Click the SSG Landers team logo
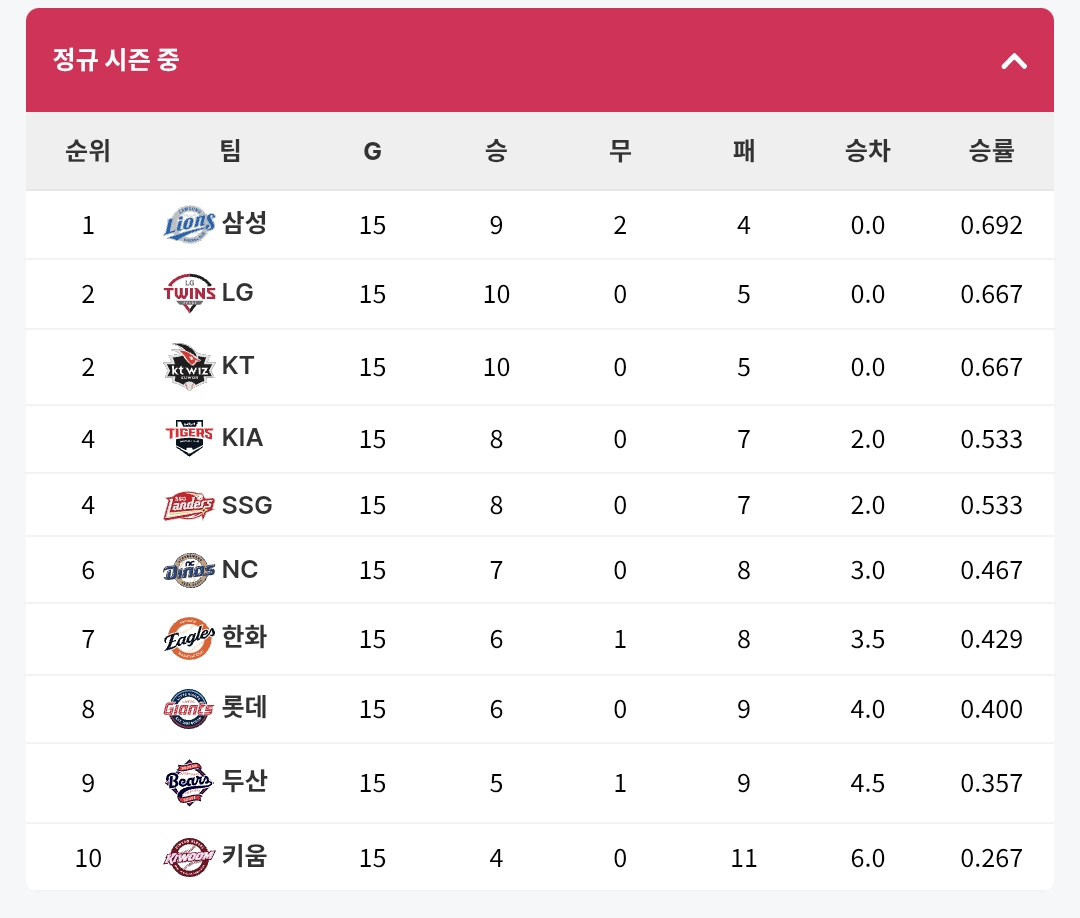 click(x=189, y=505)
